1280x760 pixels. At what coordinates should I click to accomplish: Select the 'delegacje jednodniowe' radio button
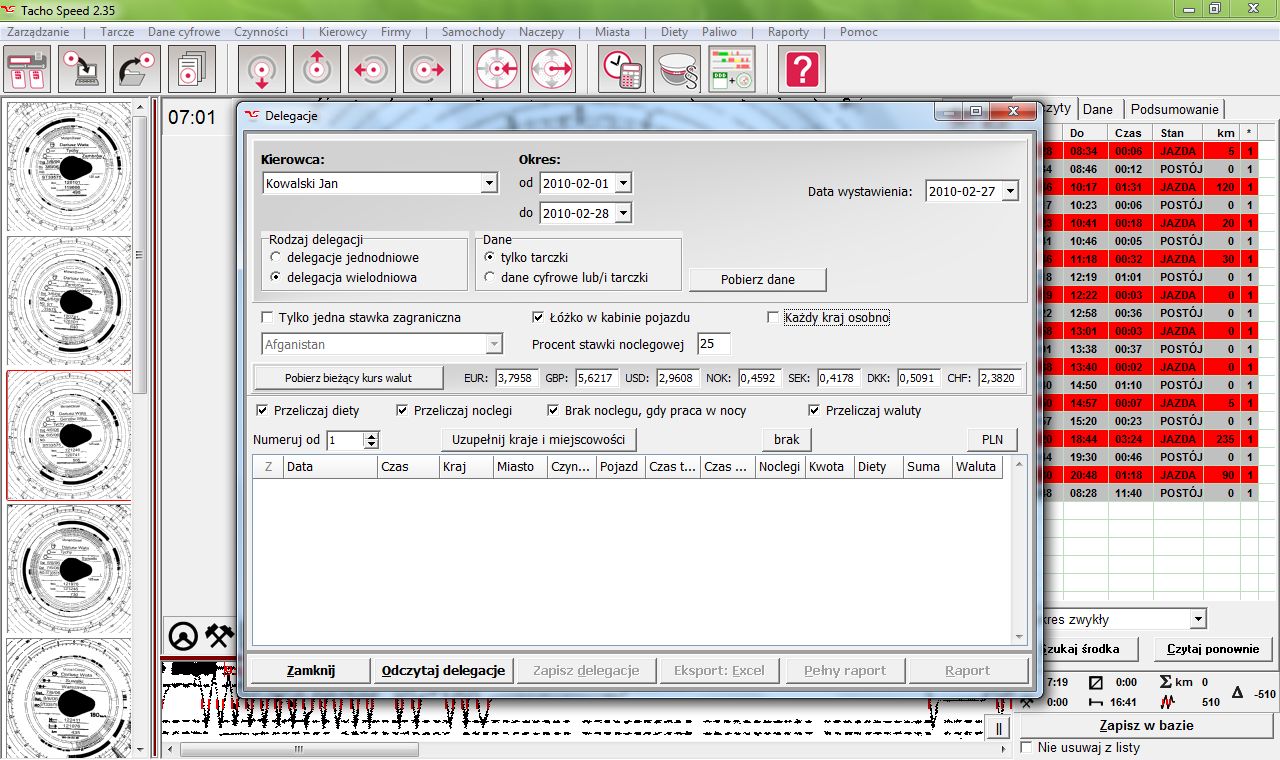point(277,258)
